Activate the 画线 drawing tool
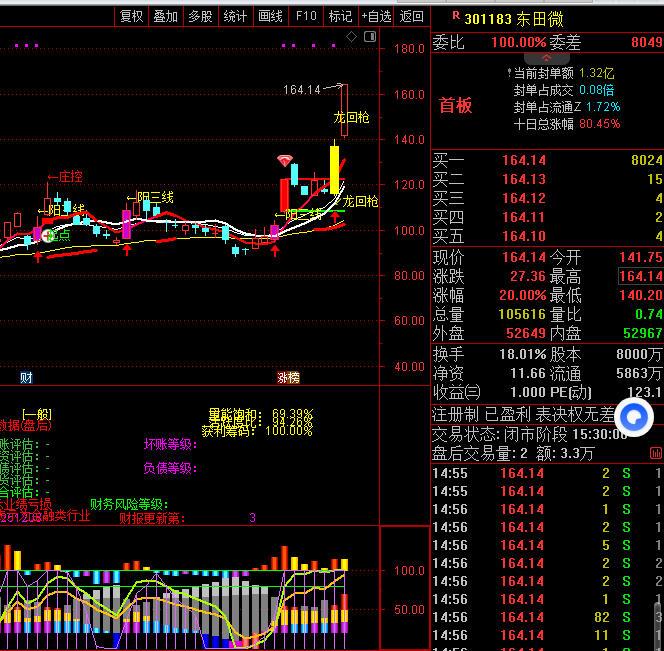 tap(270, 16)
